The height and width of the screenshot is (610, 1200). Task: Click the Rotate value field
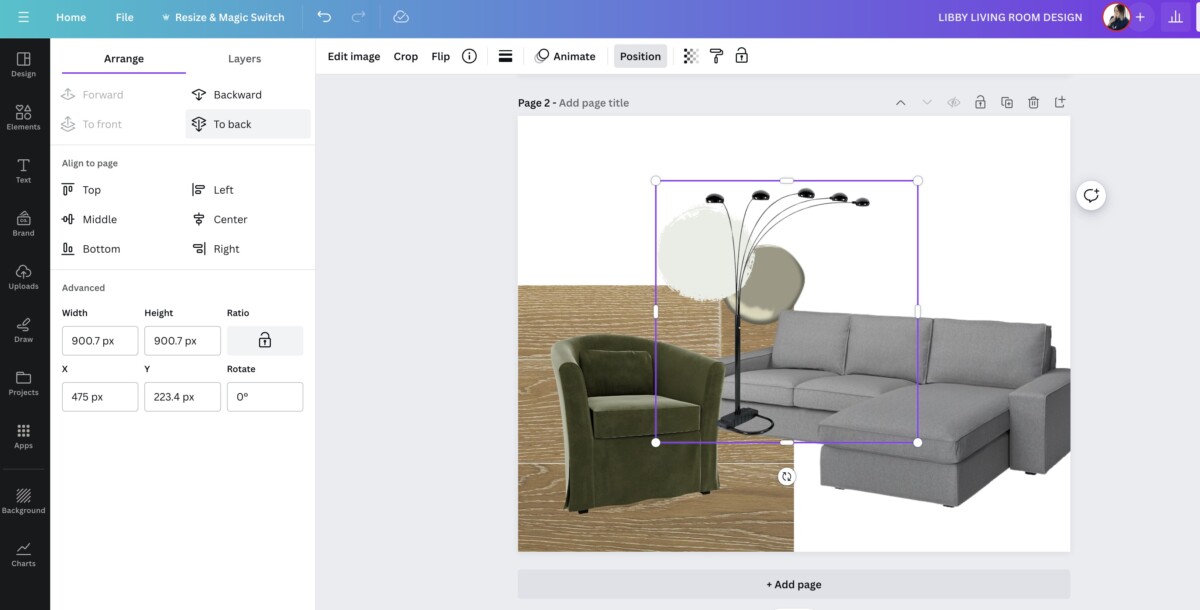(x=264, y=396)
